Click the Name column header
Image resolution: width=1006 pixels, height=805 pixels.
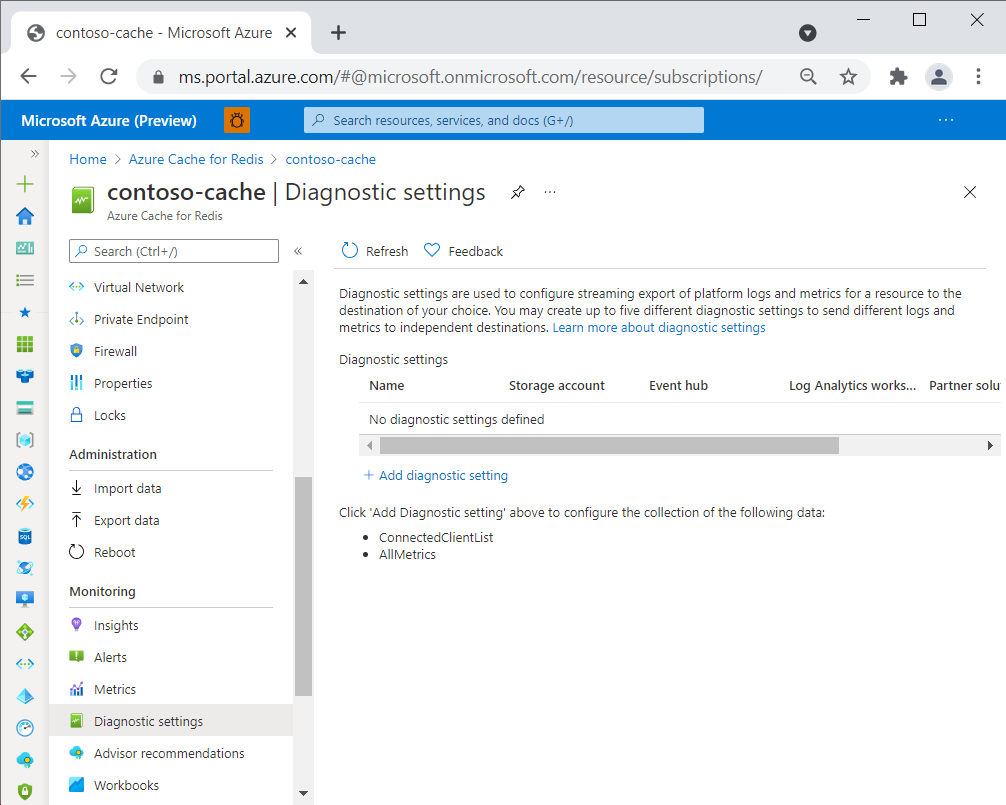386,386
